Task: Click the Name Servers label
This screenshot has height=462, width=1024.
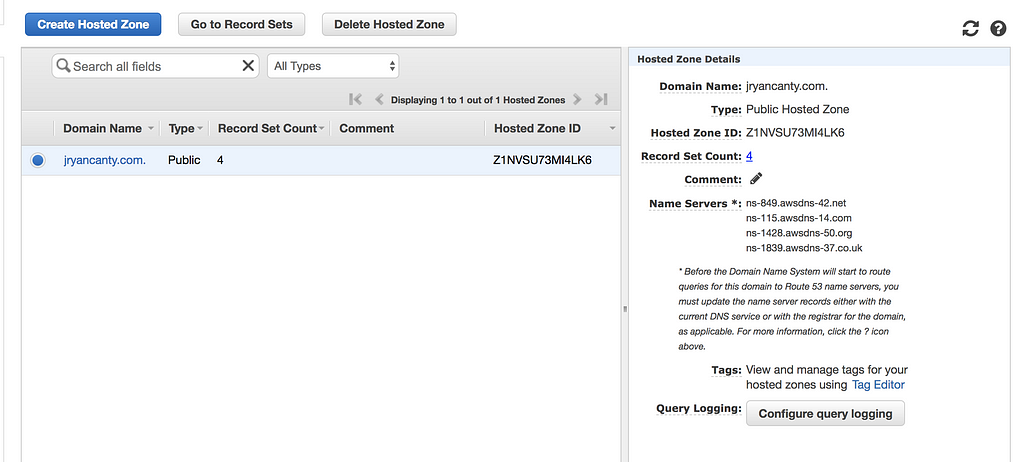Action: click(x=695, y=204)
